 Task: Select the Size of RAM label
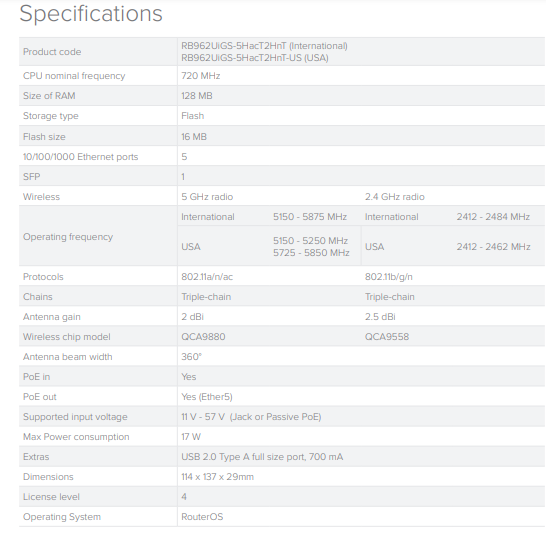click(x=49, y=96)
